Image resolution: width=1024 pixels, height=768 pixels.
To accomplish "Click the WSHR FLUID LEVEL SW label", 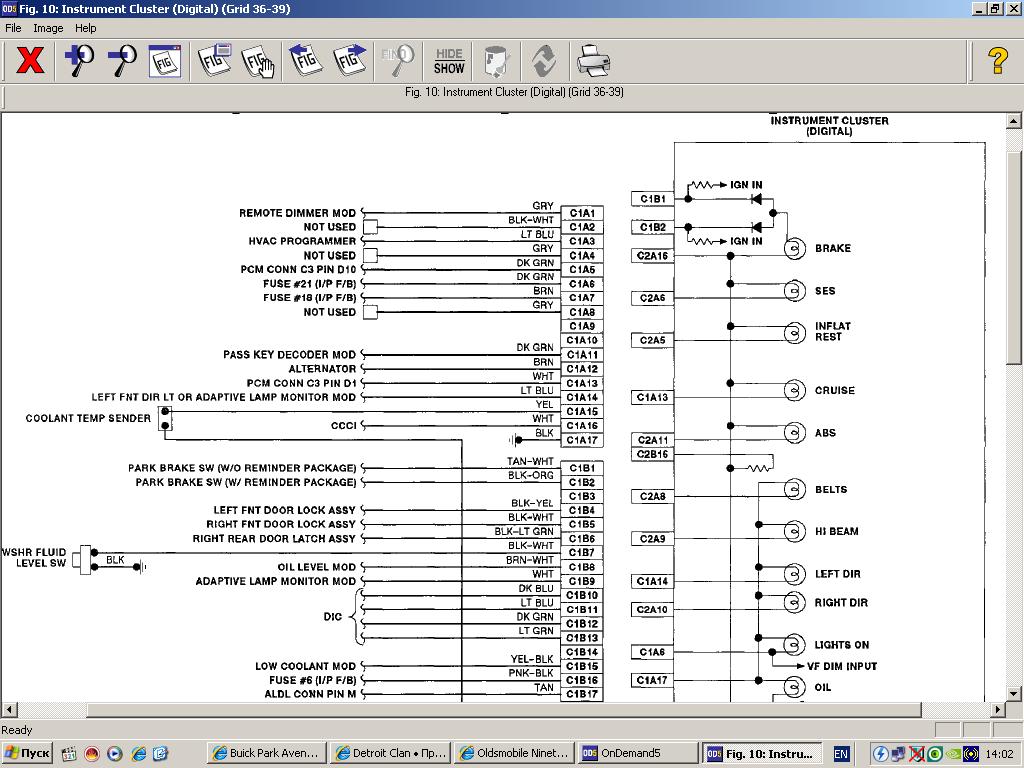I will pos(34,557).
